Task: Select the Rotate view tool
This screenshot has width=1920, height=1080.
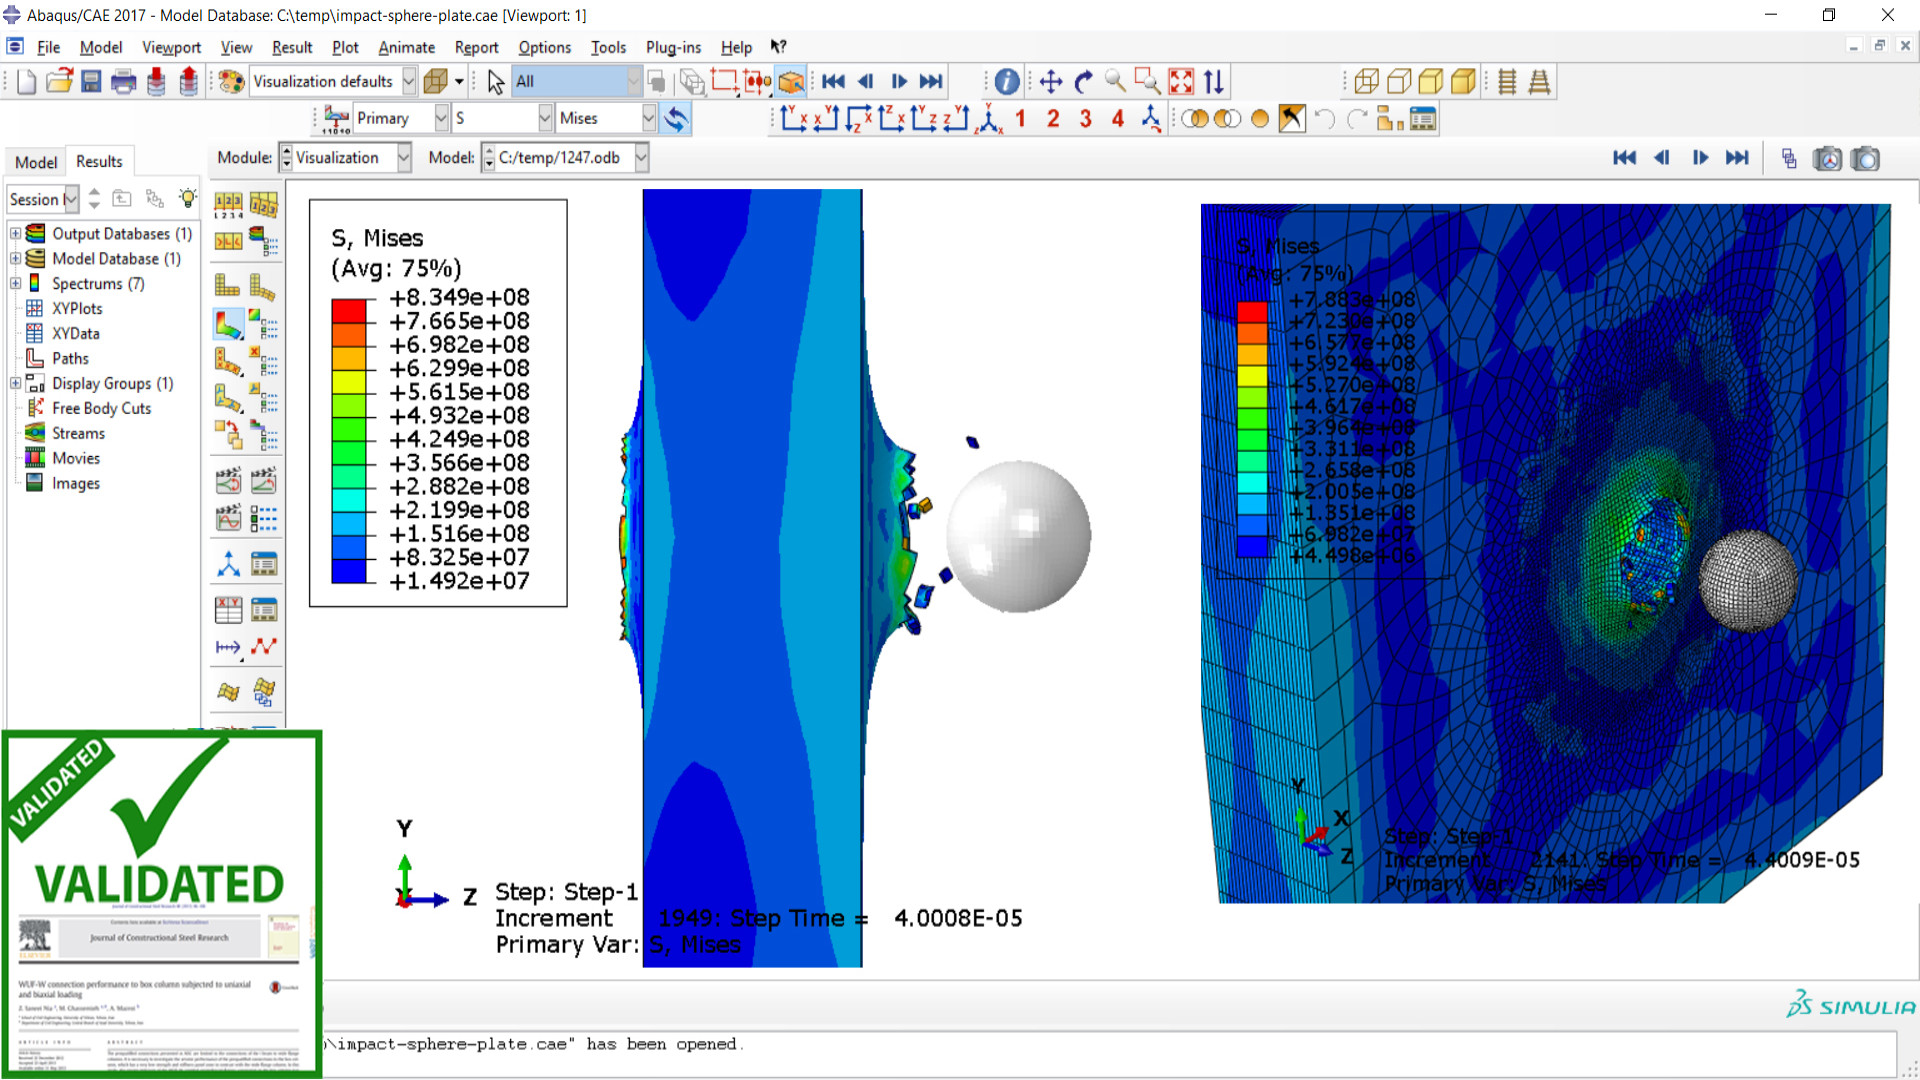Action: click(1083, 82)
